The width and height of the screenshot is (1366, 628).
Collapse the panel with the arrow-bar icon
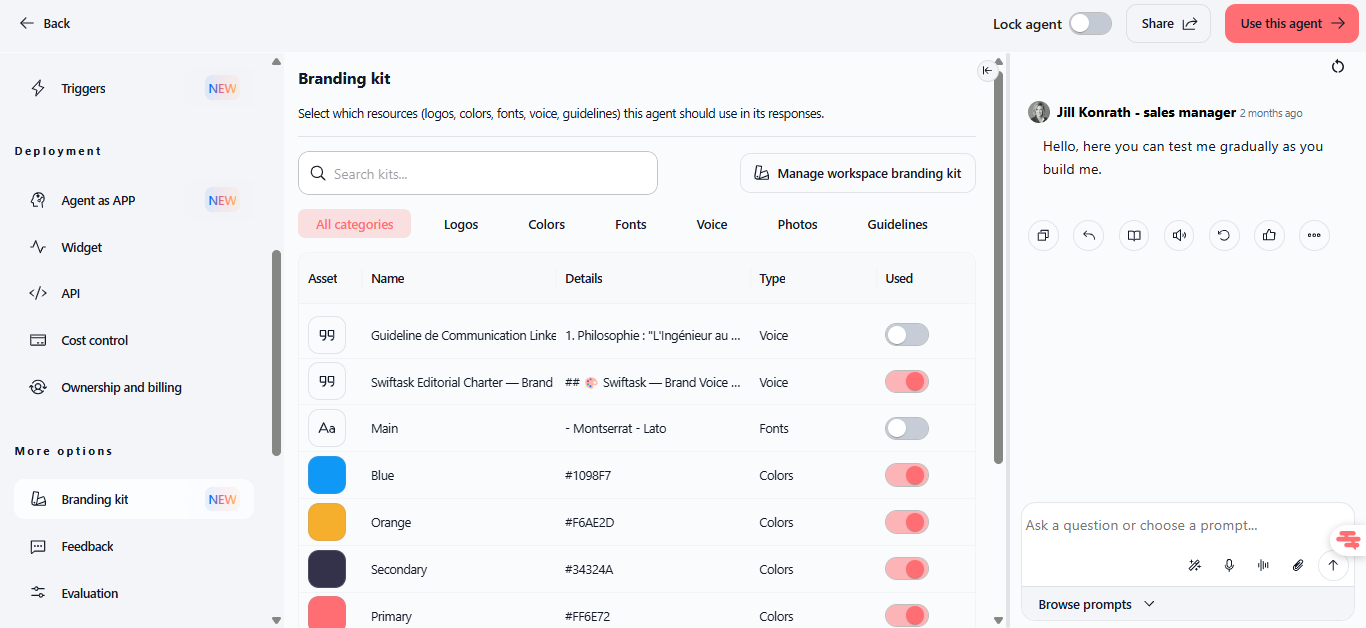pos(987,70)
